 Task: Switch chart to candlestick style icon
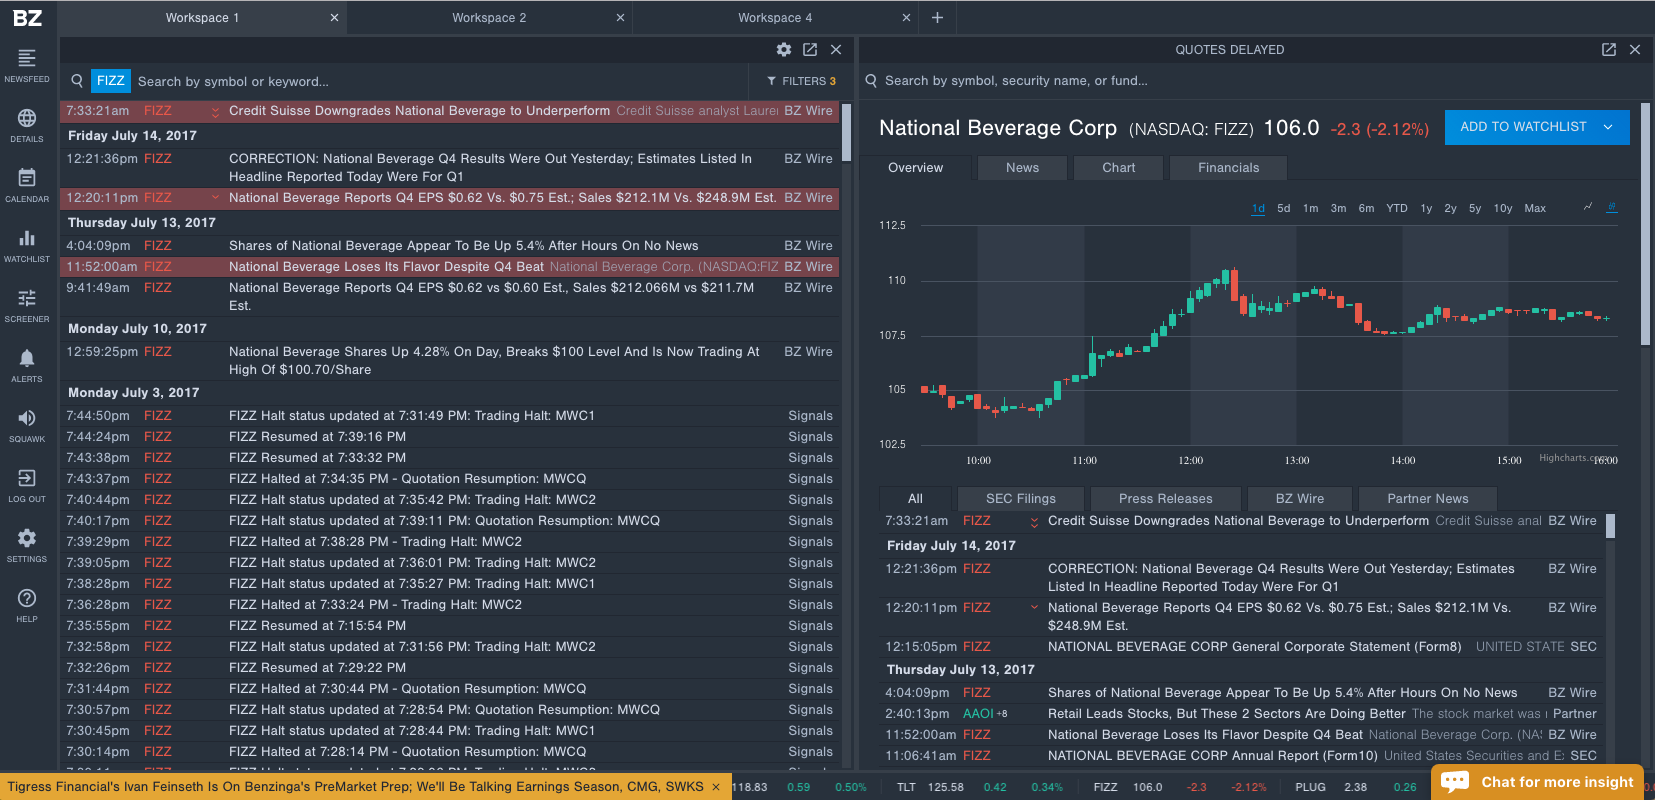(1611, 207)
